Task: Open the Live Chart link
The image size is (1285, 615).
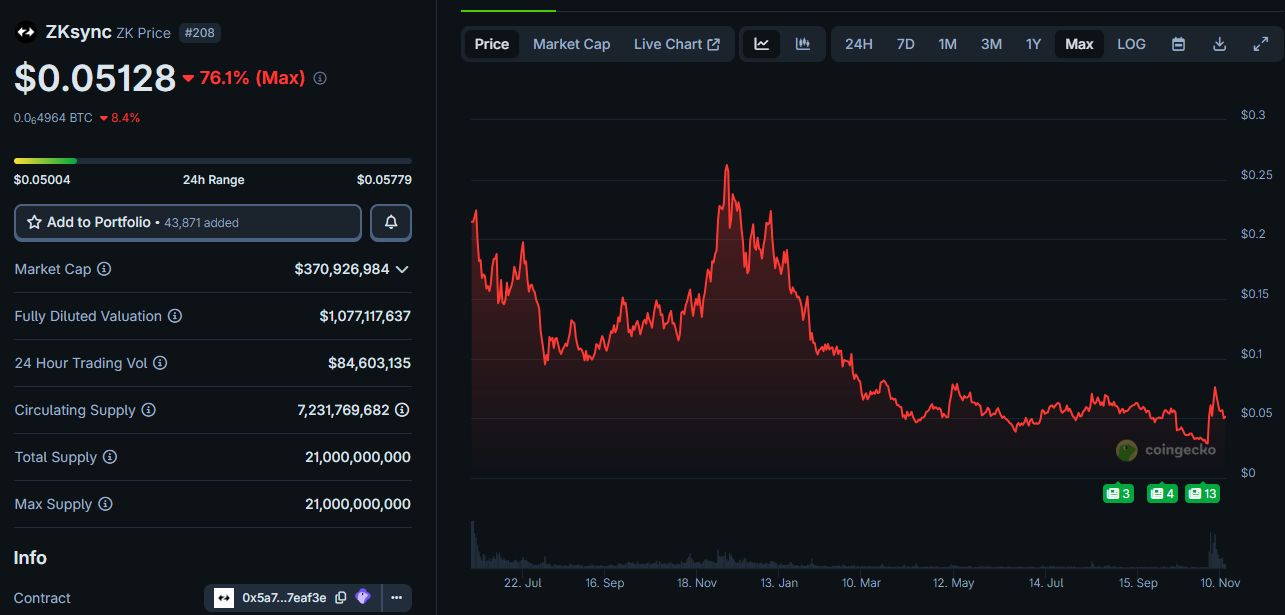Action: 676,43
